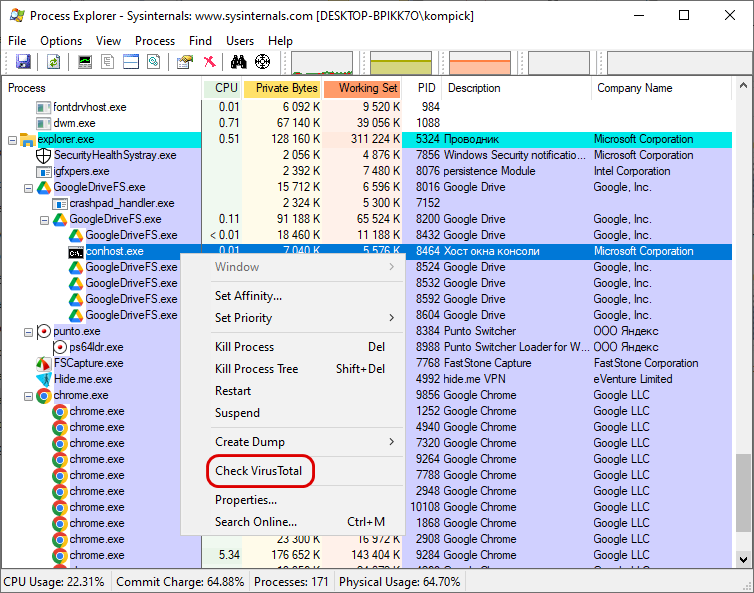This screenshot has height=593, width=754.
Task: Select the explorer.exe folder icon
Action: click(x=28, y=140)
